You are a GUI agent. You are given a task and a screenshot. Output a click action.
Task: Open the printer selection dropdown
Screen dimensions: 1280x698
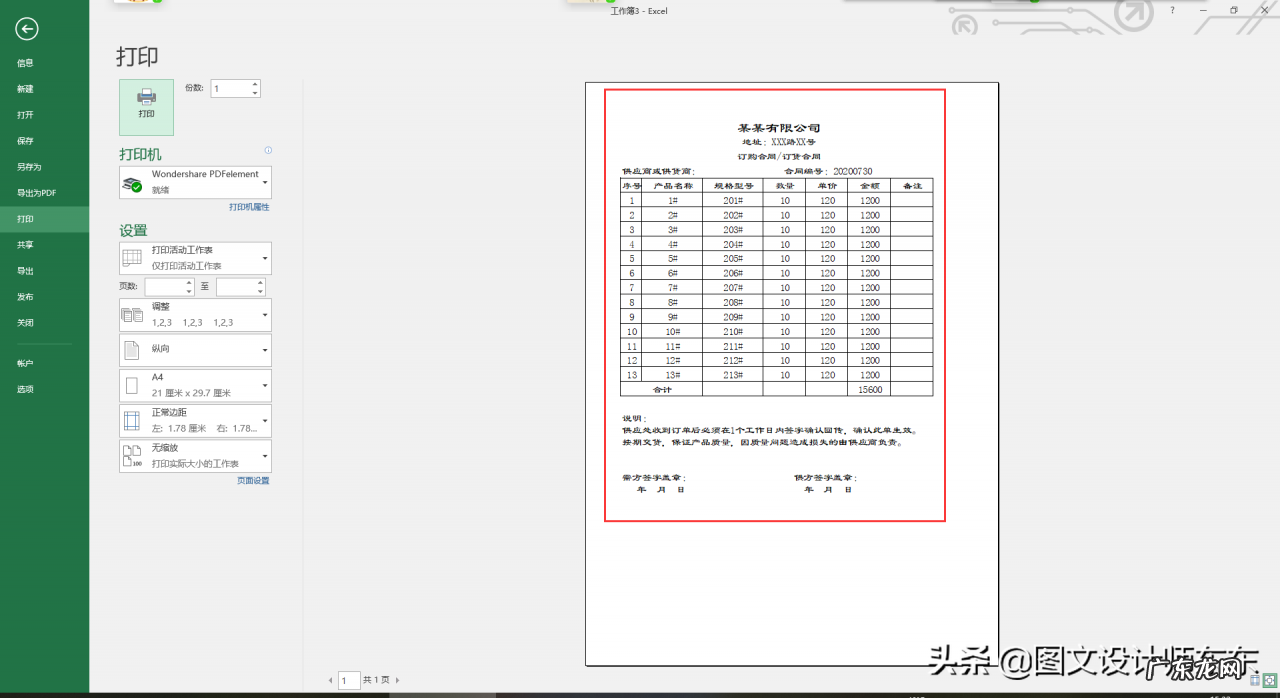click(264, 181)
